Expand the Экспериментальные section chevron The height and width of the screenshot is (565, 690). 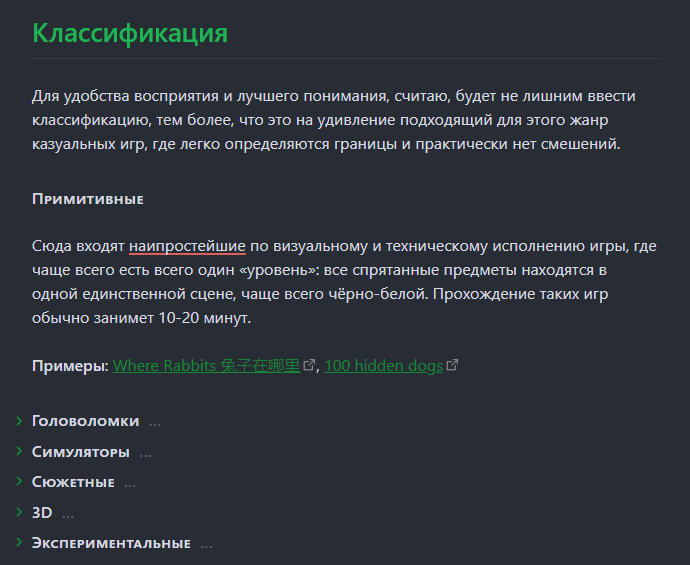[x=19, y=542]
